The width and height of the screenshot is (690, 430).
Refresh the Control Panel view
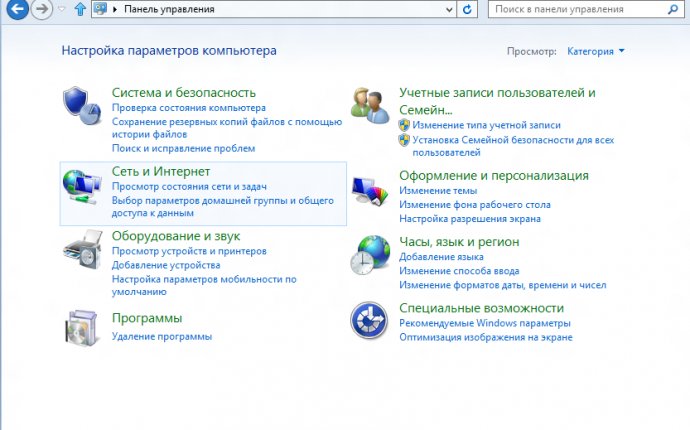pyautogui.click(x=467, y=9)
